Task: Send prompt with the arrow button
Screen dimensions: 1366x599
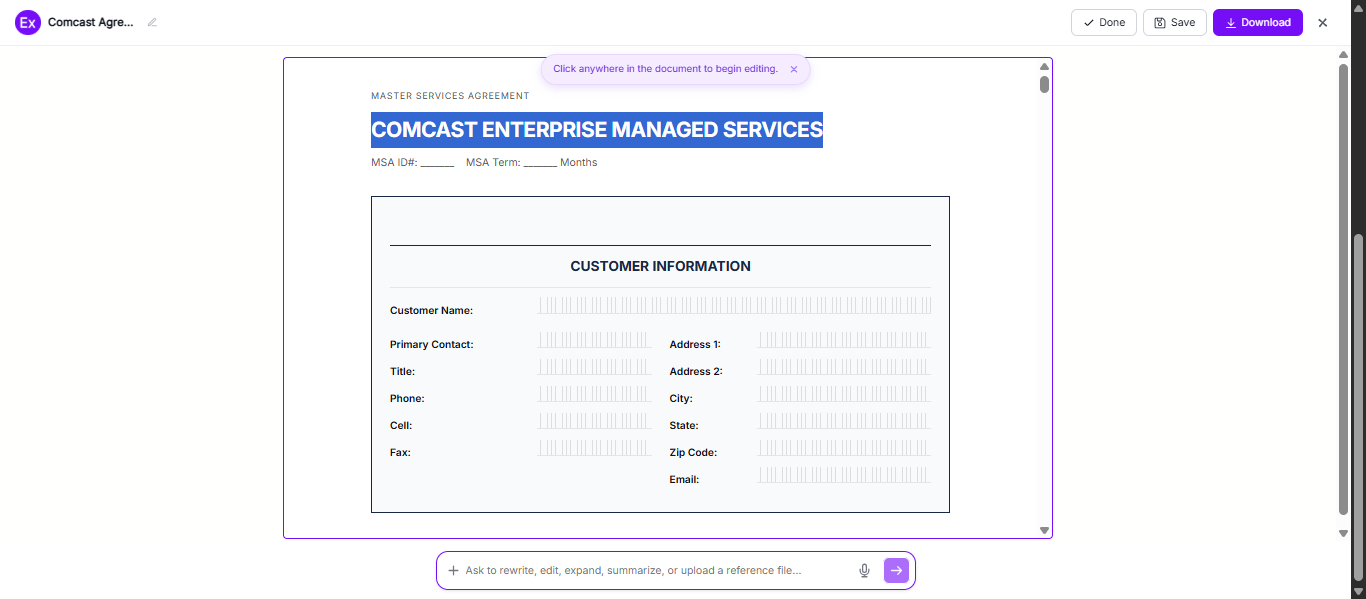Action: (896, 570)
